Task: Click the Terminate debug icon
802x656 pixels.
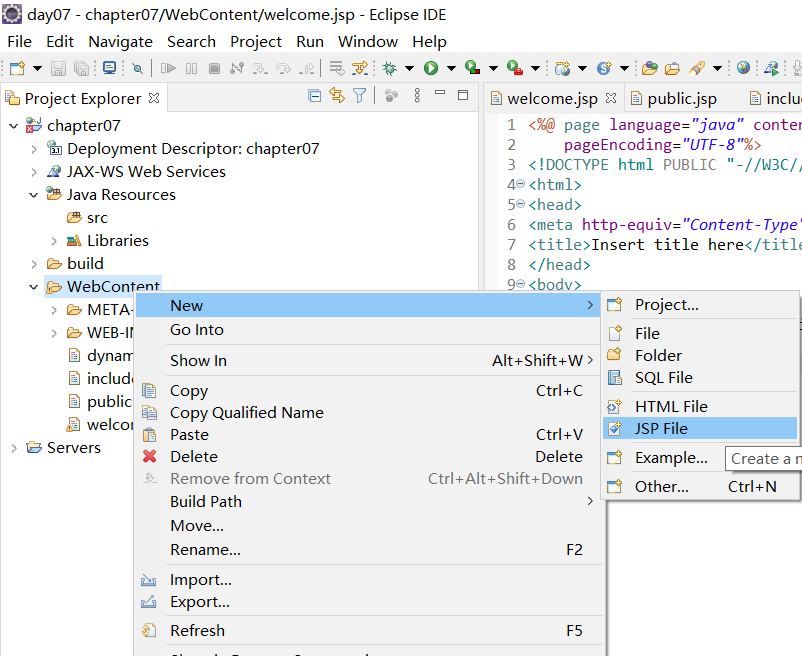Action: tap(214, 68)
